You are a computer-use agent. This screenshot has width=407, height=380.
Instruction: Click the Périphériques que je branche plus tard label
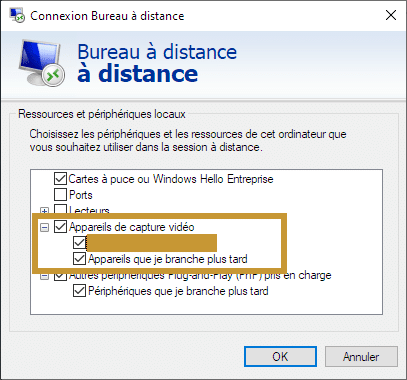click(x=178, y=291)
